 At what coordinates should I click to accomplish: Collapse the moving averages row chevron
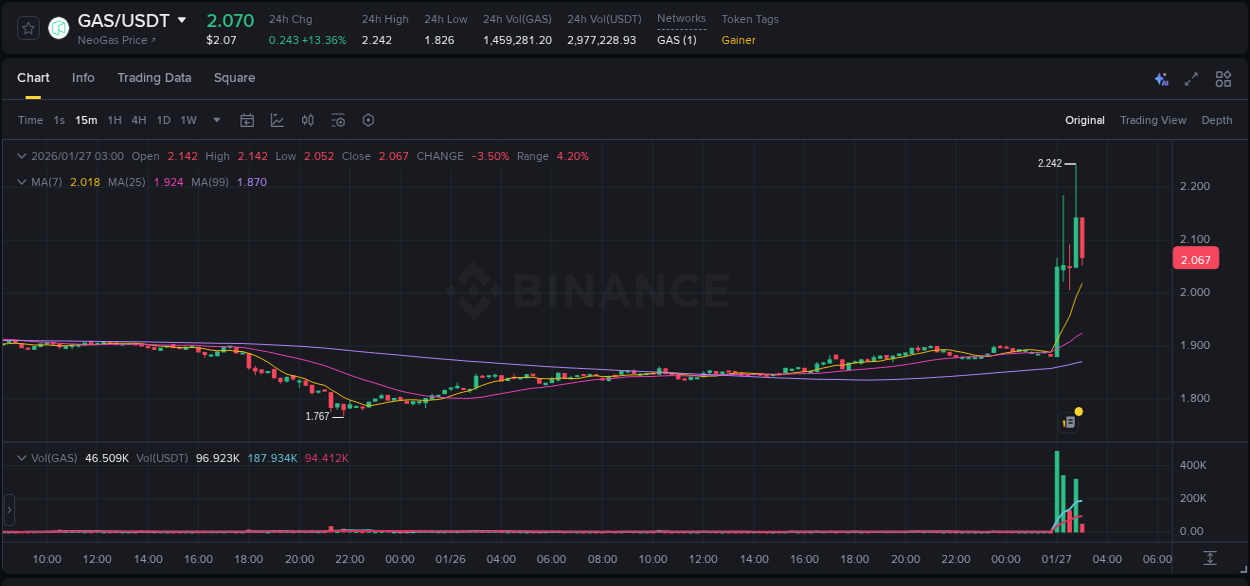(x=21, y=182)
